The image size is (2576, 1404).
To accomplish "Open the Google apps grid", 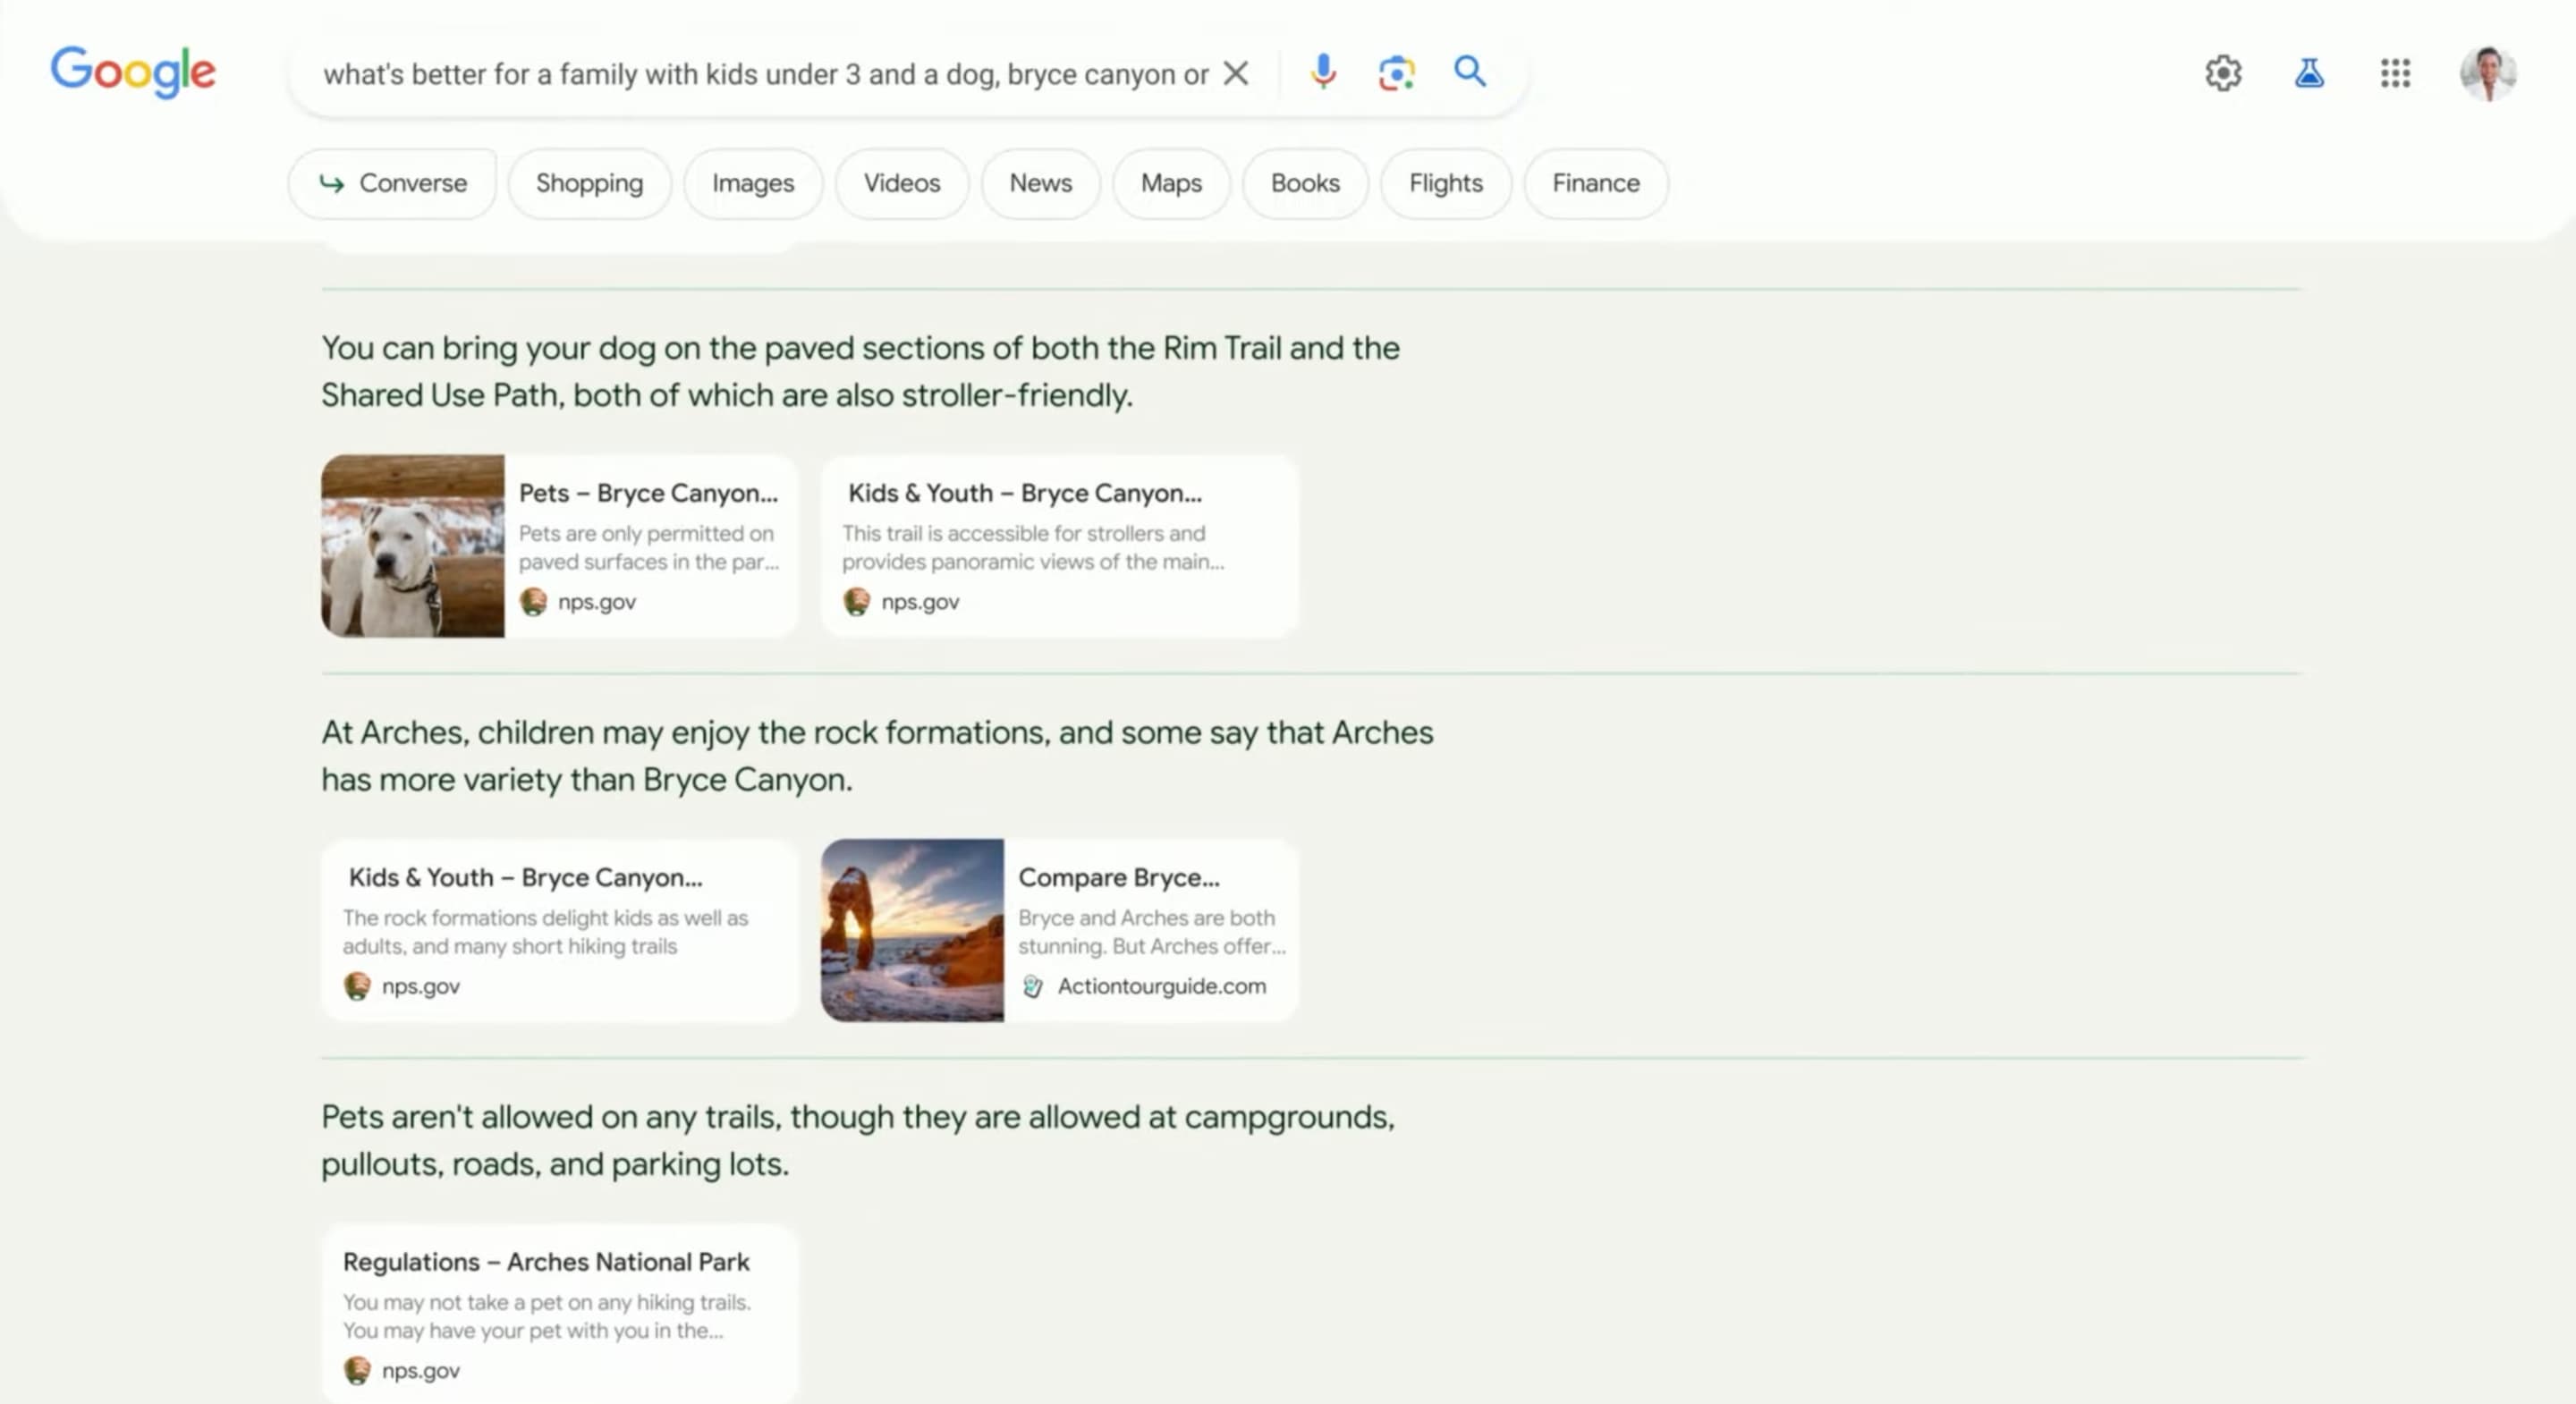I will tap(2395, 73).
